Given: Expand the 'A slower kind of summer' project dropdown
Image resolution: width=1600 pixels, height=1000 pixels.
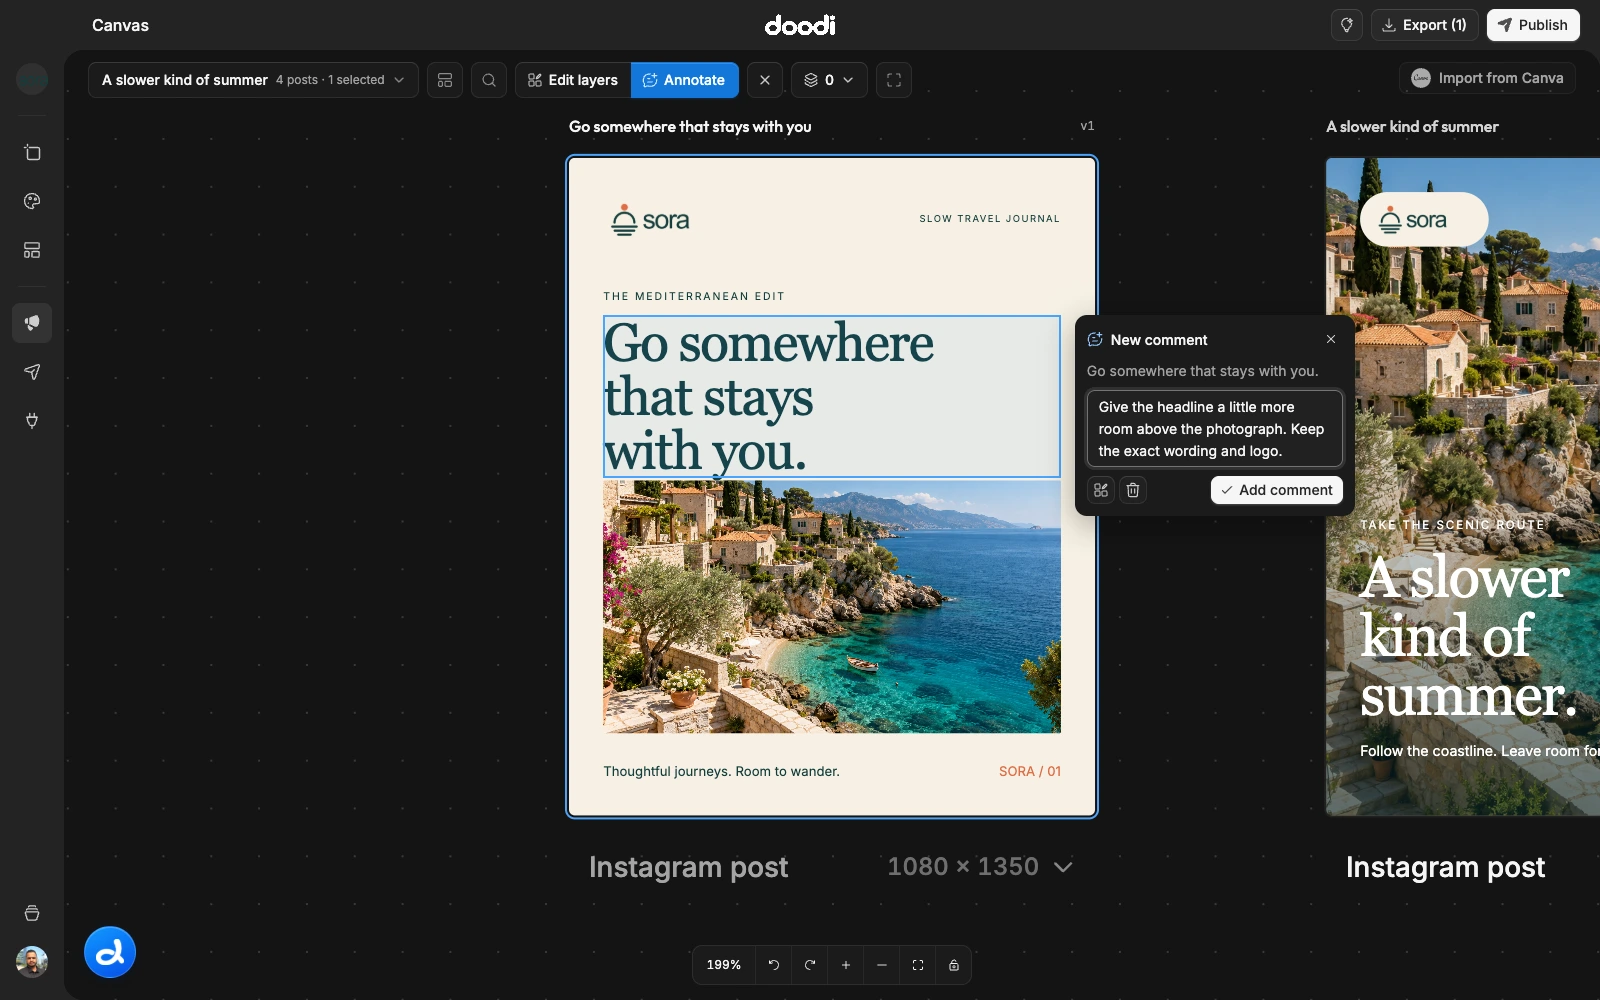Looking at the screenshot, I should [x=253, y=80].
